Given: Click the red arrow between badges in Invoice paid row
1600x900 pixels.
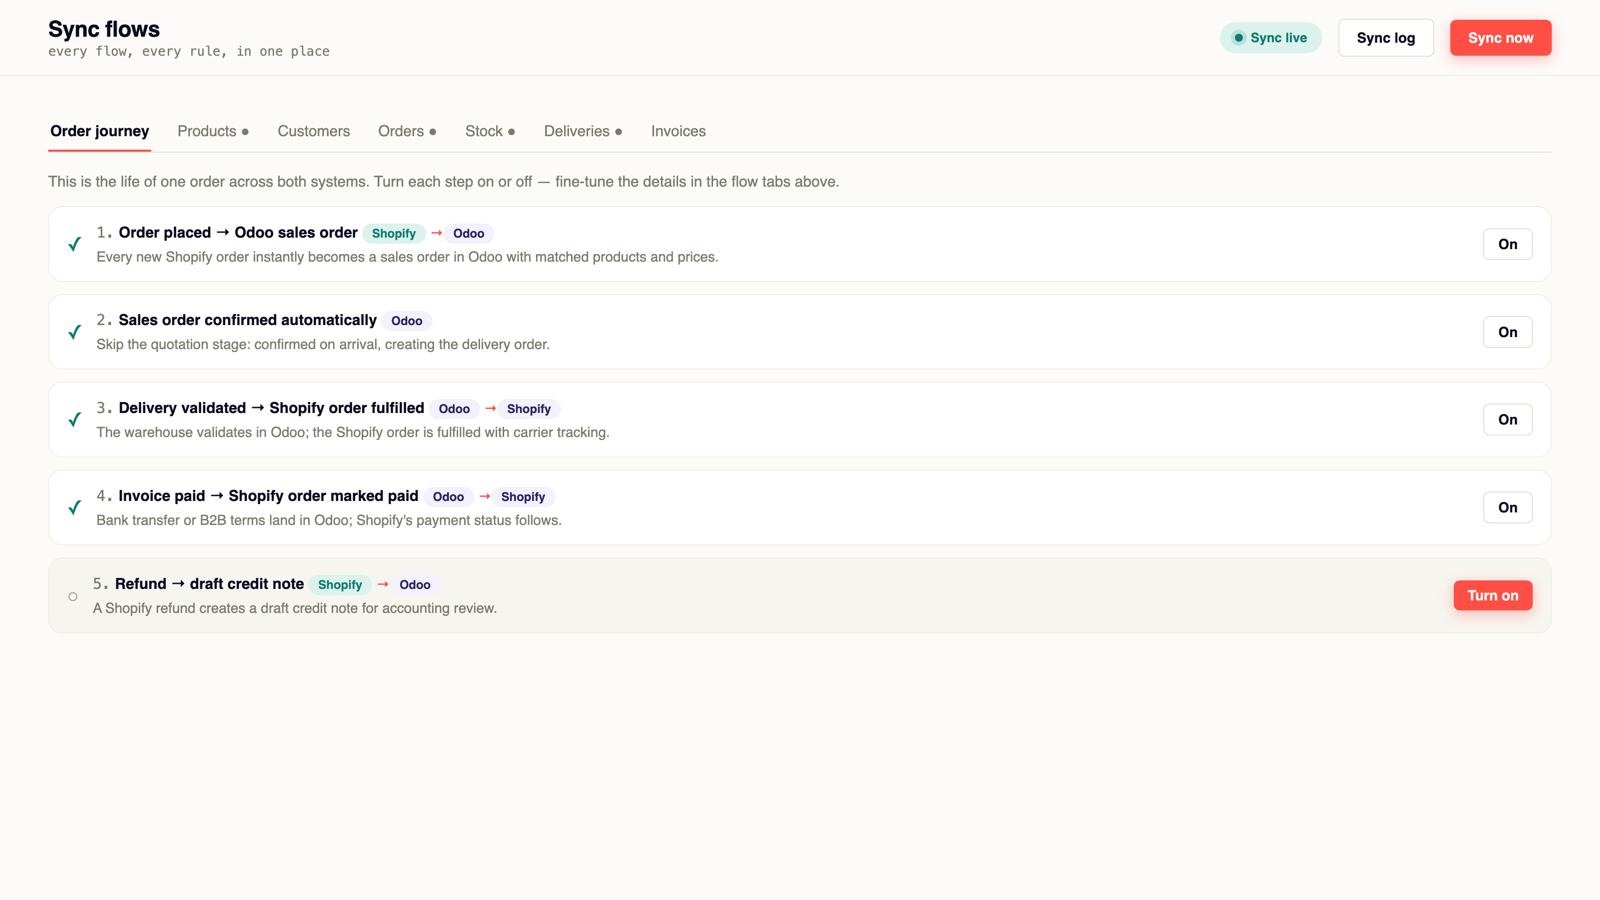Looking at the screenshot, I should tap(485, 496).
